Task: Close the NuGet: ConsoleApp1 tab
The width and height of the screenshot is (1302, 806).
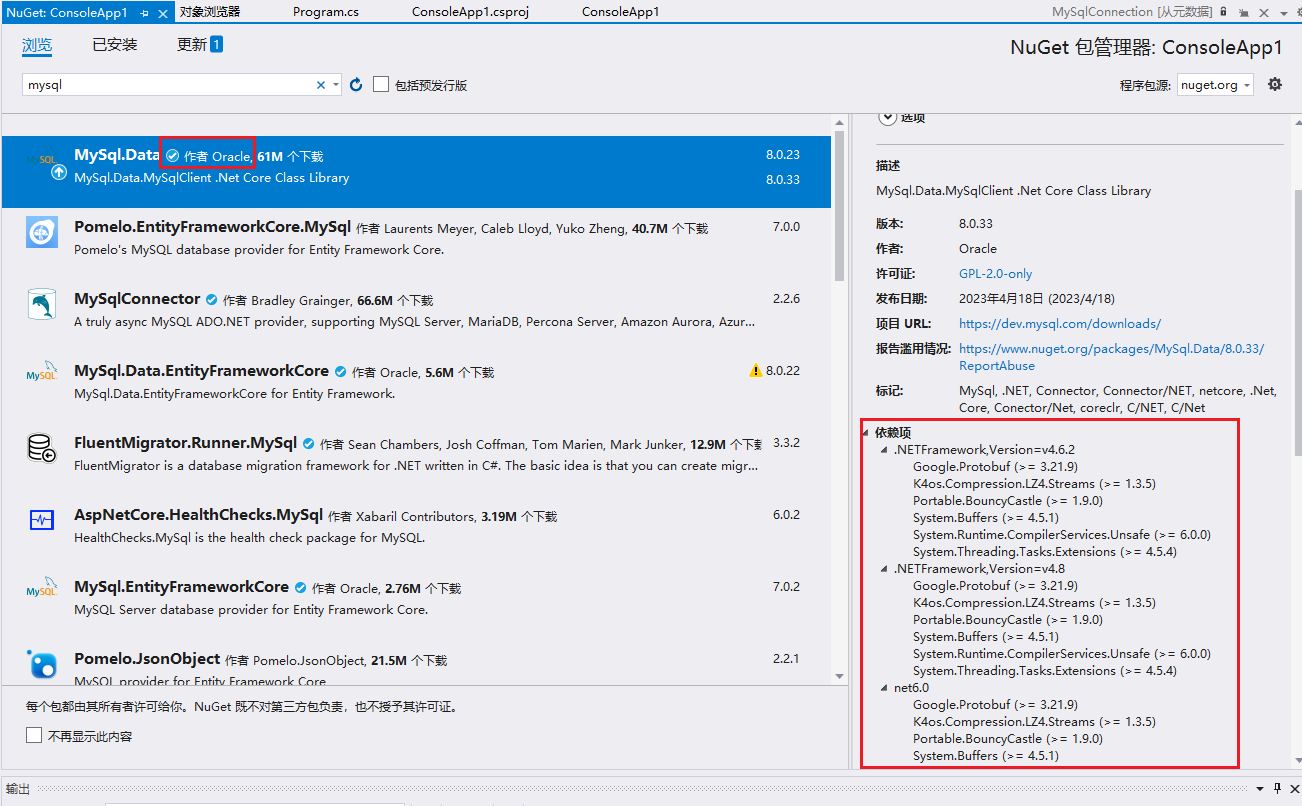Action: pos(163,12)
